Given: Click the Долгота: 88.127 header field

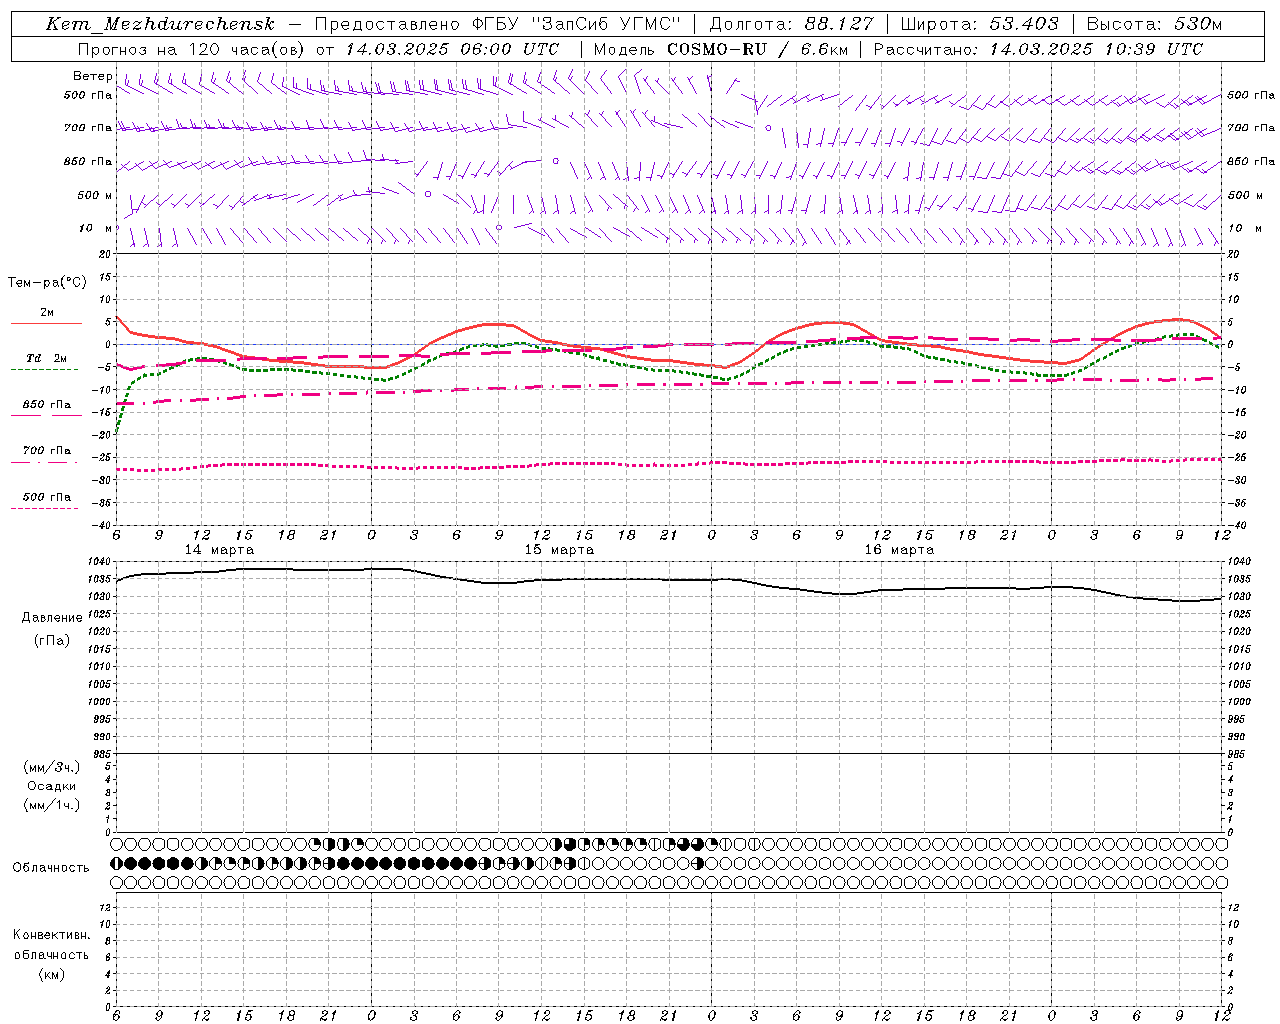Looking at the screenshot, I should click(791, 24).
